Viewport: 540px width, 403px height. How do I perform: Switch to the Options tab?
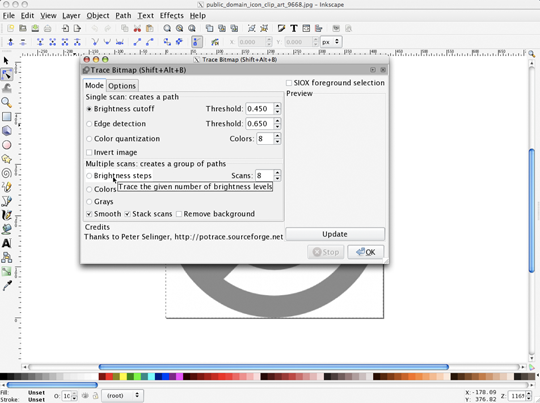coord(122,86)
